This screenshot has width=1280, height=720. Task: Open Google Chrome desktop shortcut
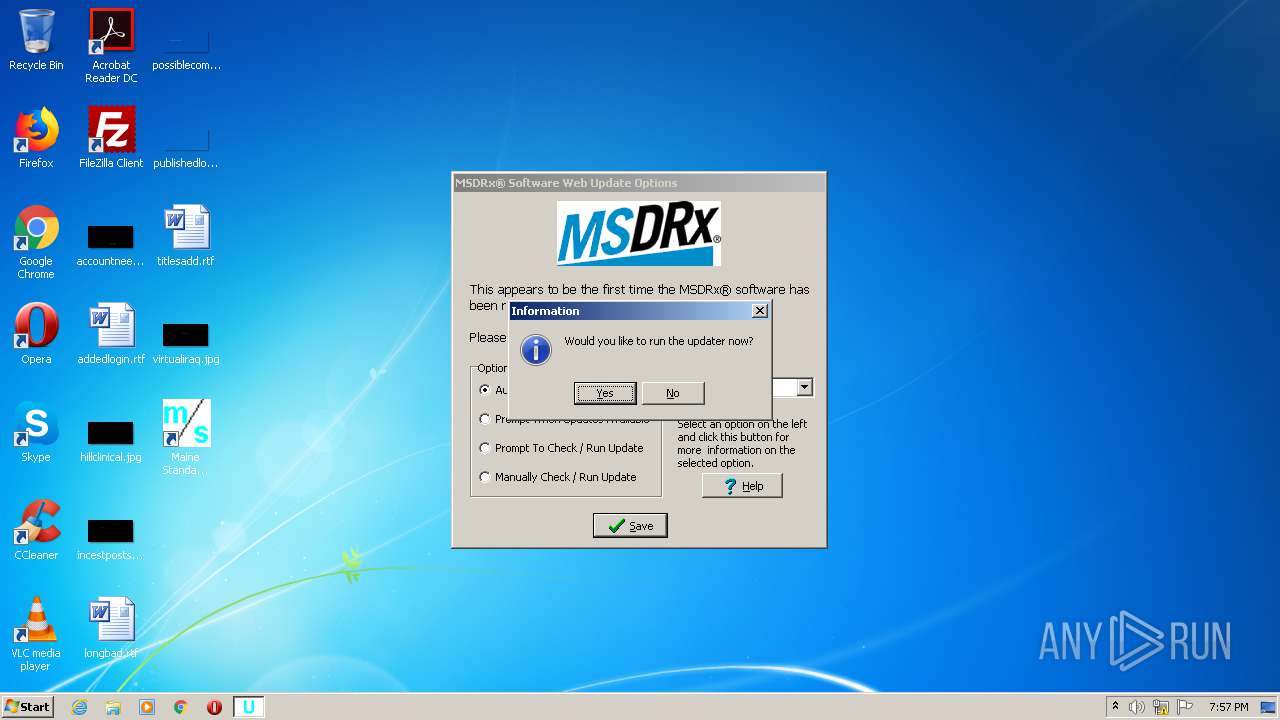pos(36,242)
